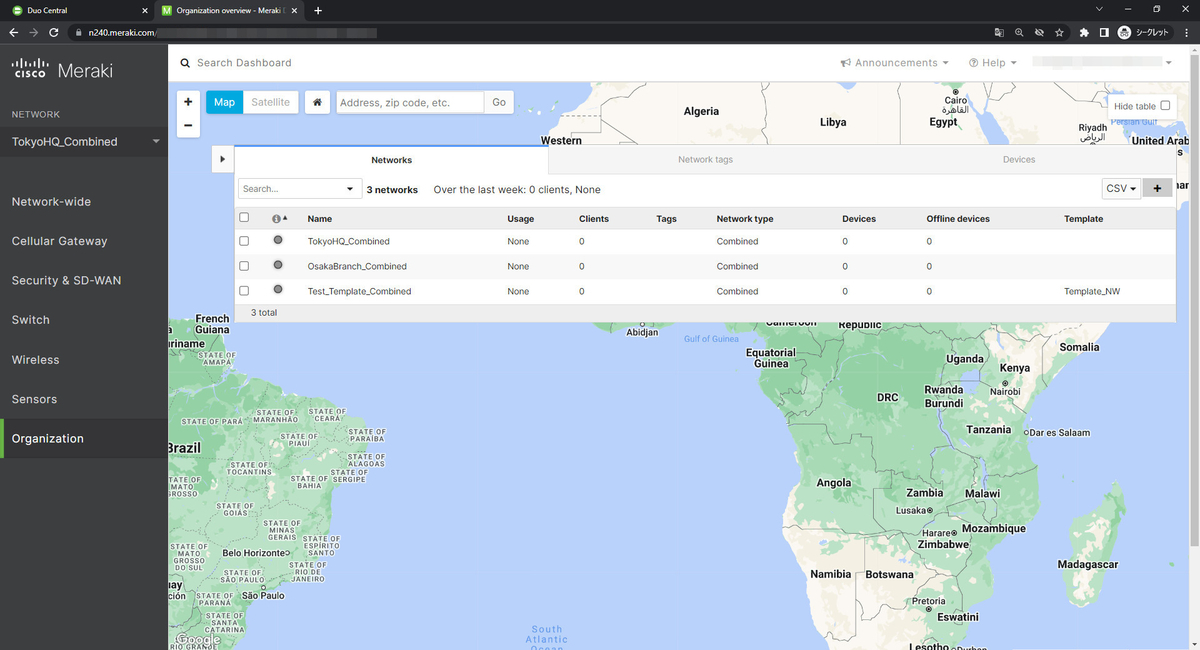Open browser extensions puzzle icon
The width and height of the screenshot is (1200, 650).
[x=1084, y=32]
